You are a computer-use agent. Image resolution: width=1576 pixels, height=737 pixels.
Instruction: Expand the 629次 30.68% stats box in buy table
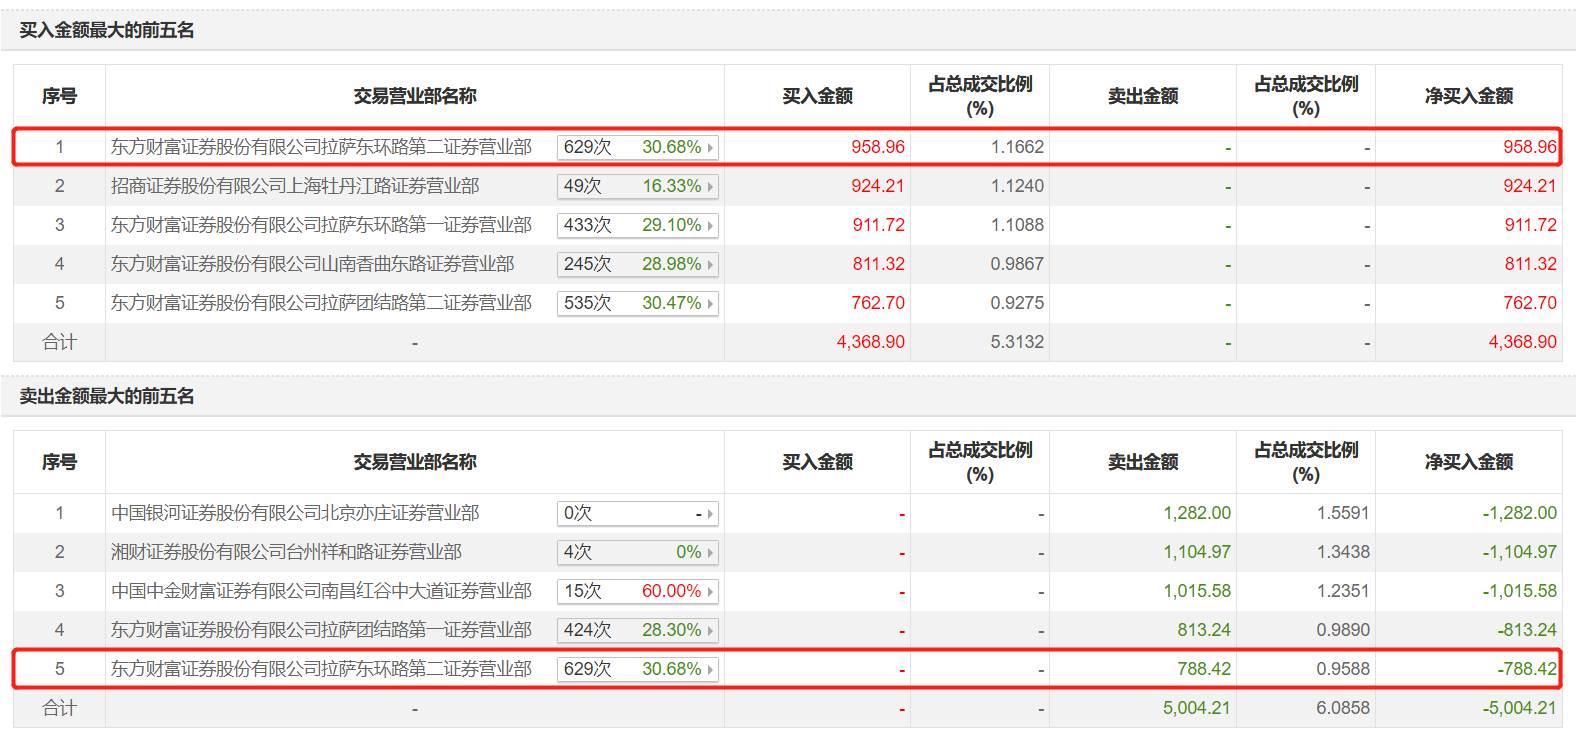click(x=638, y=147)
